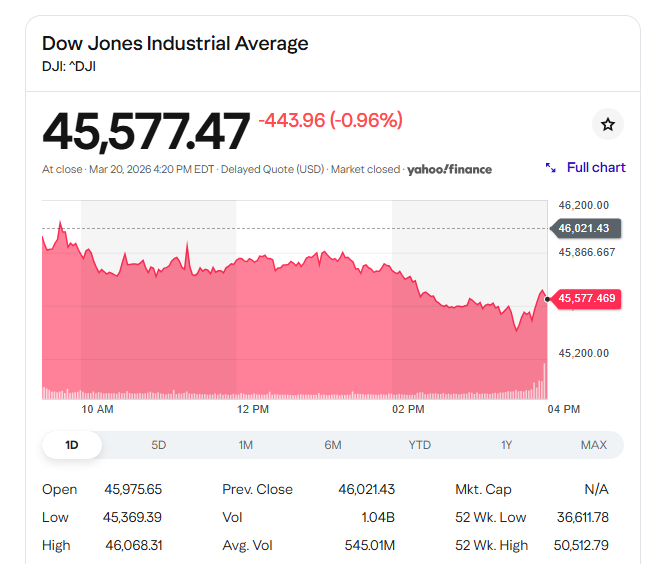Select the 1Y chart range
Screen dimensions: 668x564
[507, 445]
